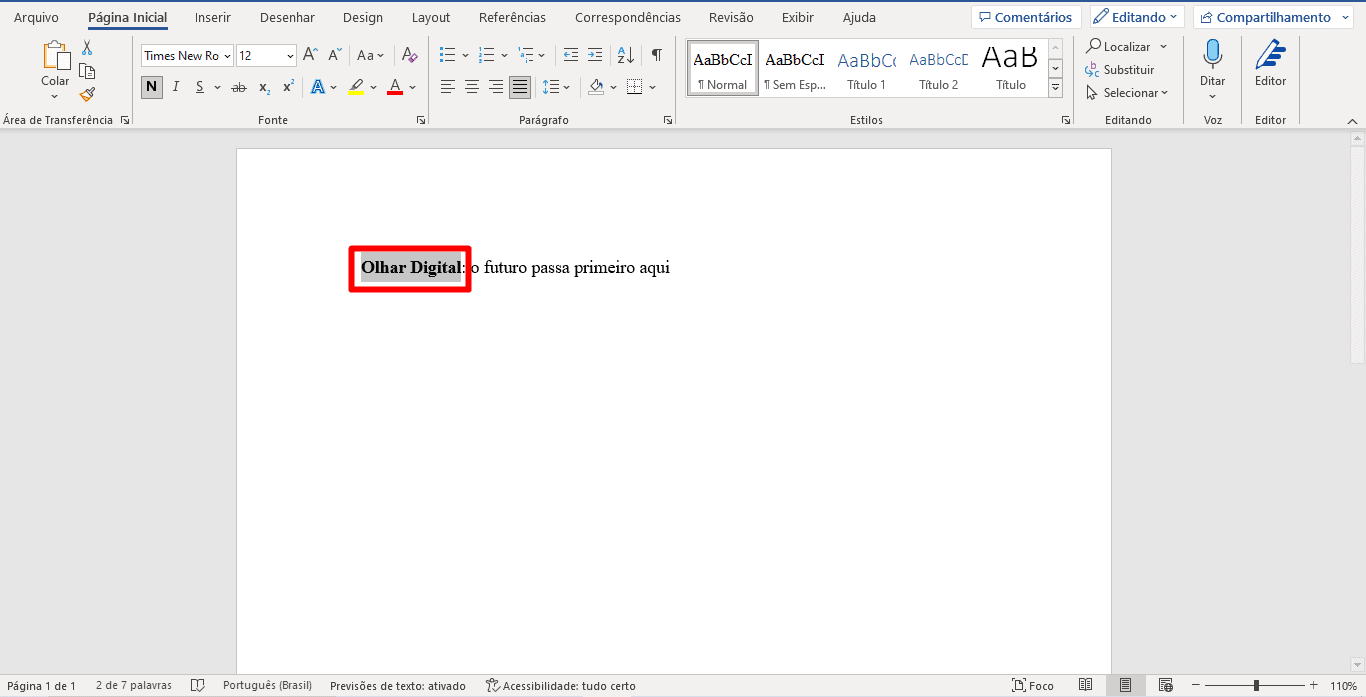Open Arquivo menu
Screen dimensions: 1366x697
(x=36, y=17)
